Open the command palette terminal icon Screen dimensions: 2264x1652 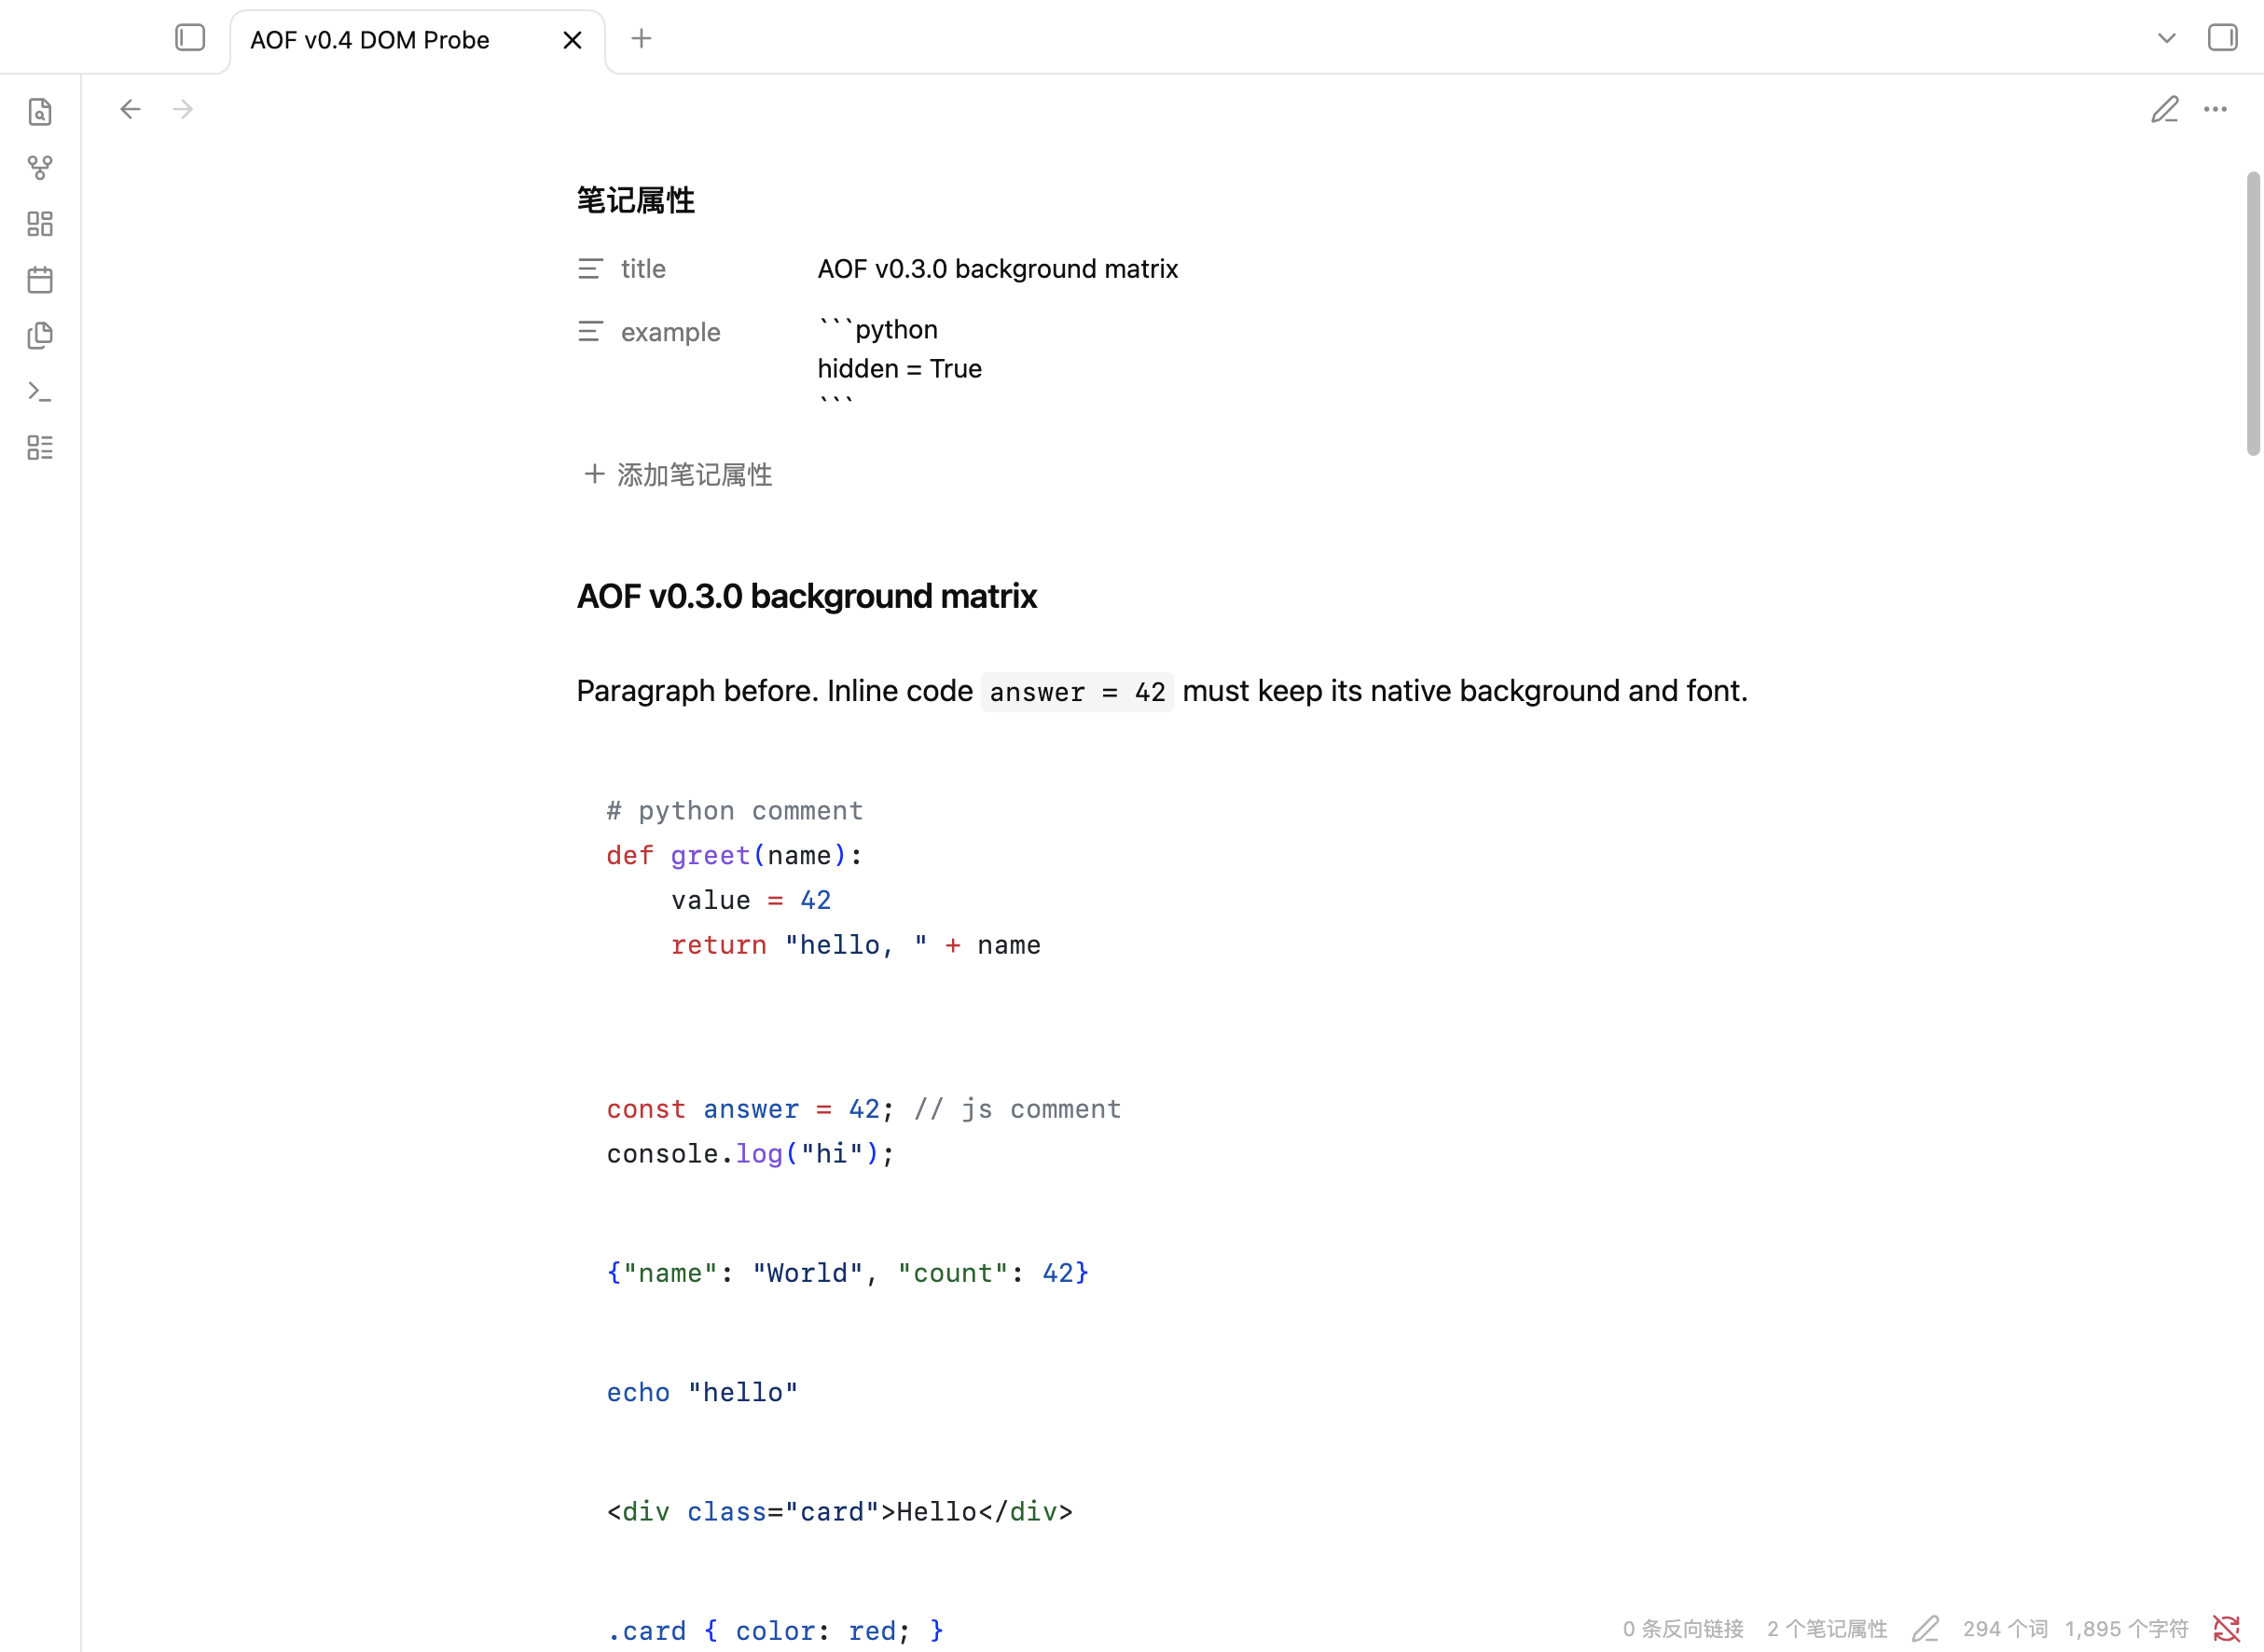point(40,392)
